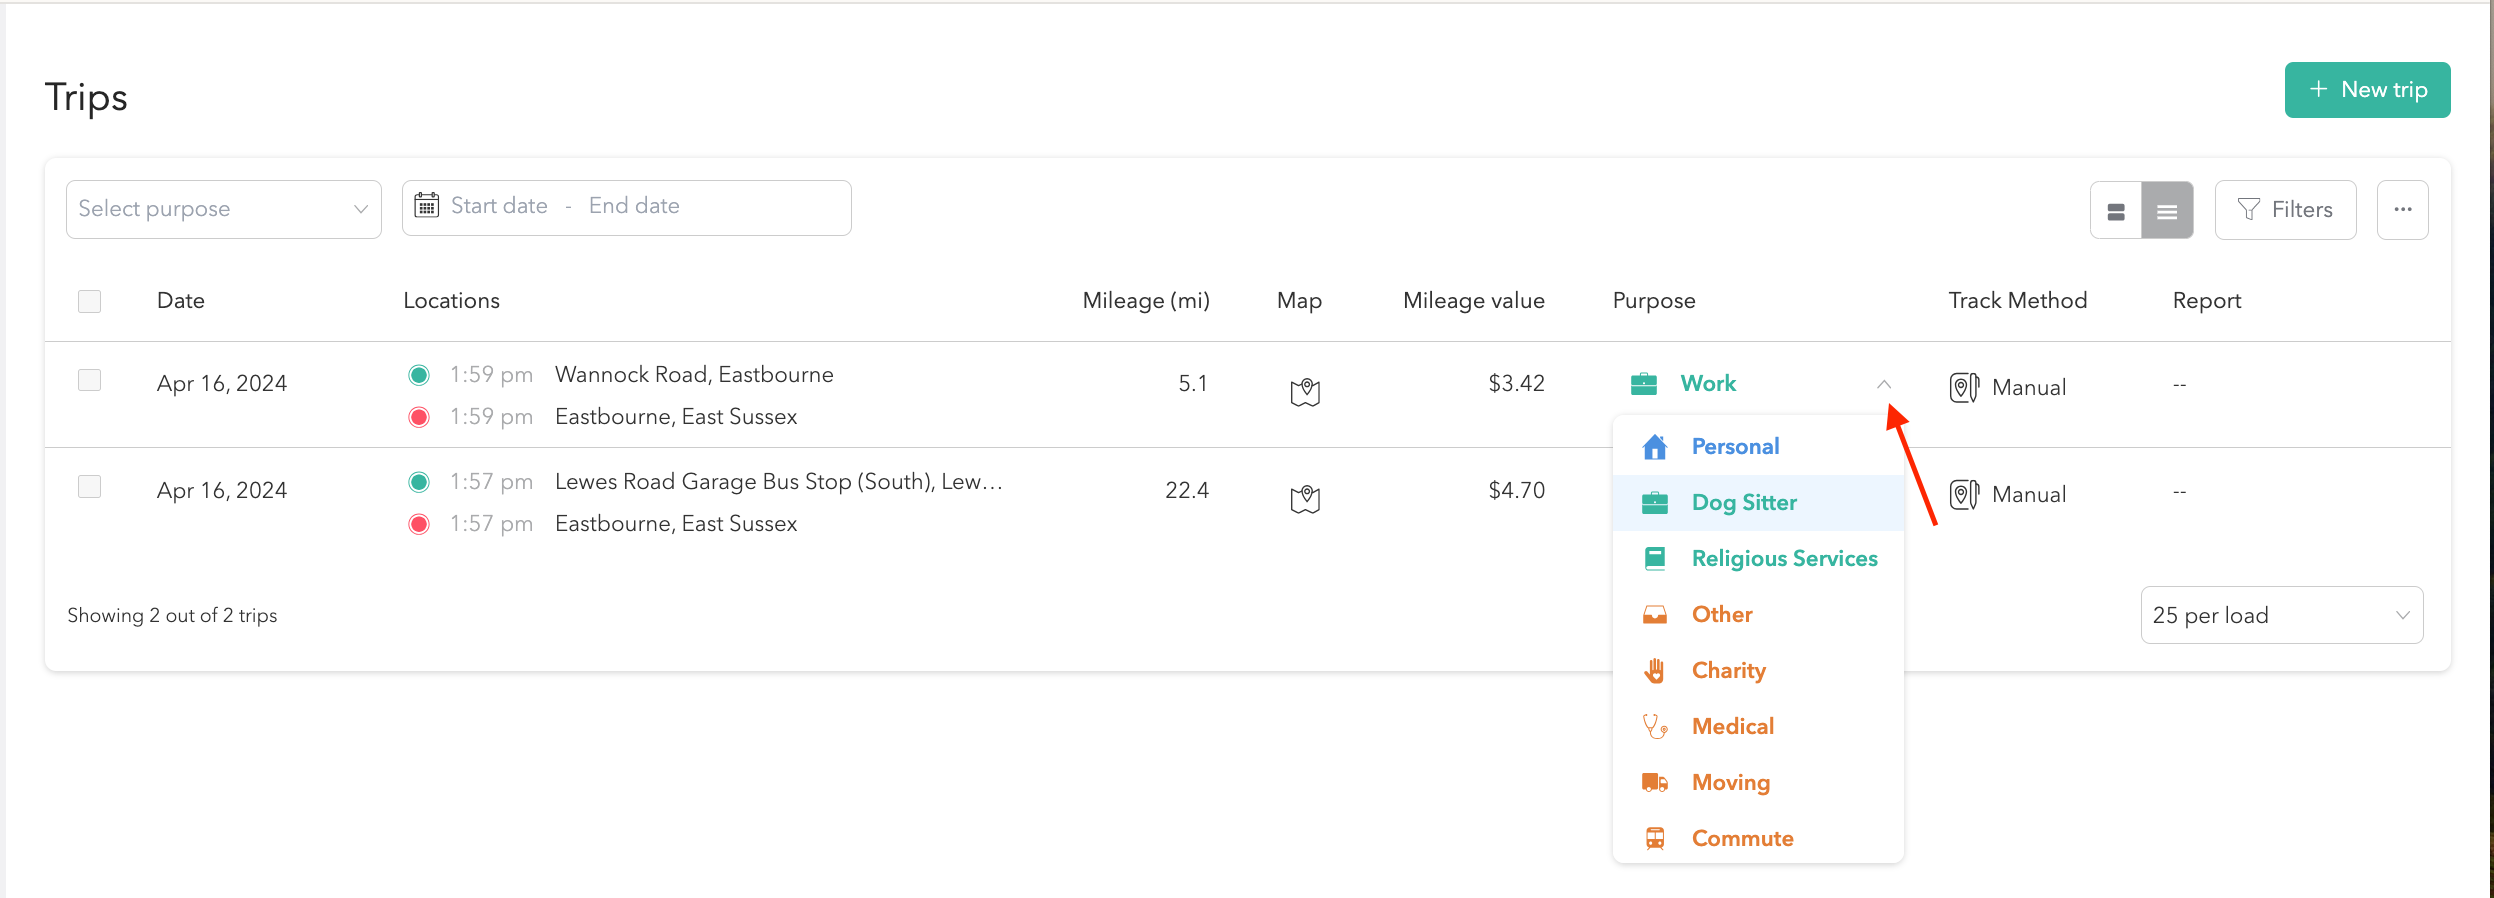Open map for Lewes Road Garage trip
This screenshot has height=898, width=2494.
coord(1304,498)
